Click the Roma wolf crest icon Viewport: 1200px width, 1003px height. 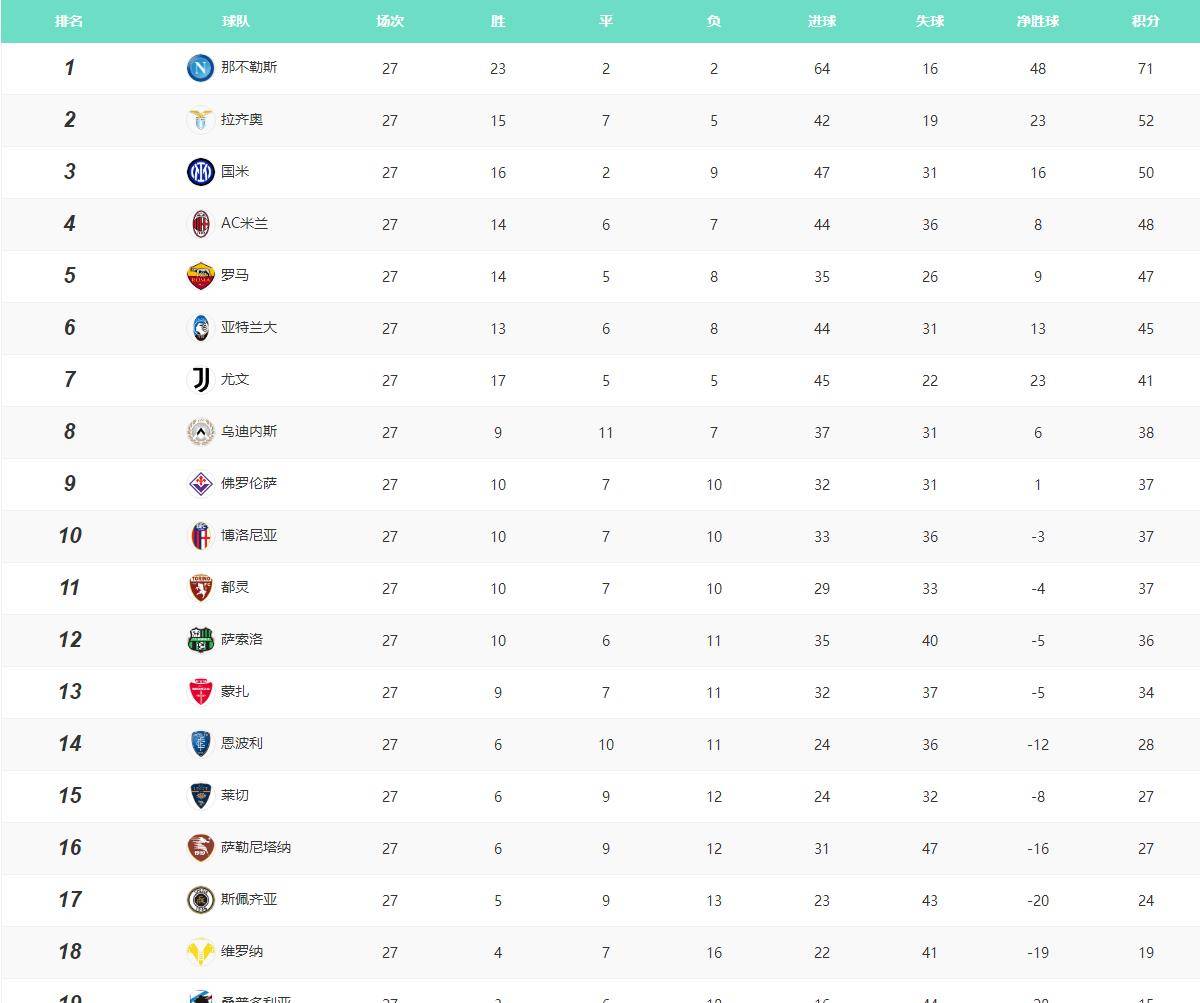coord(200,276)
